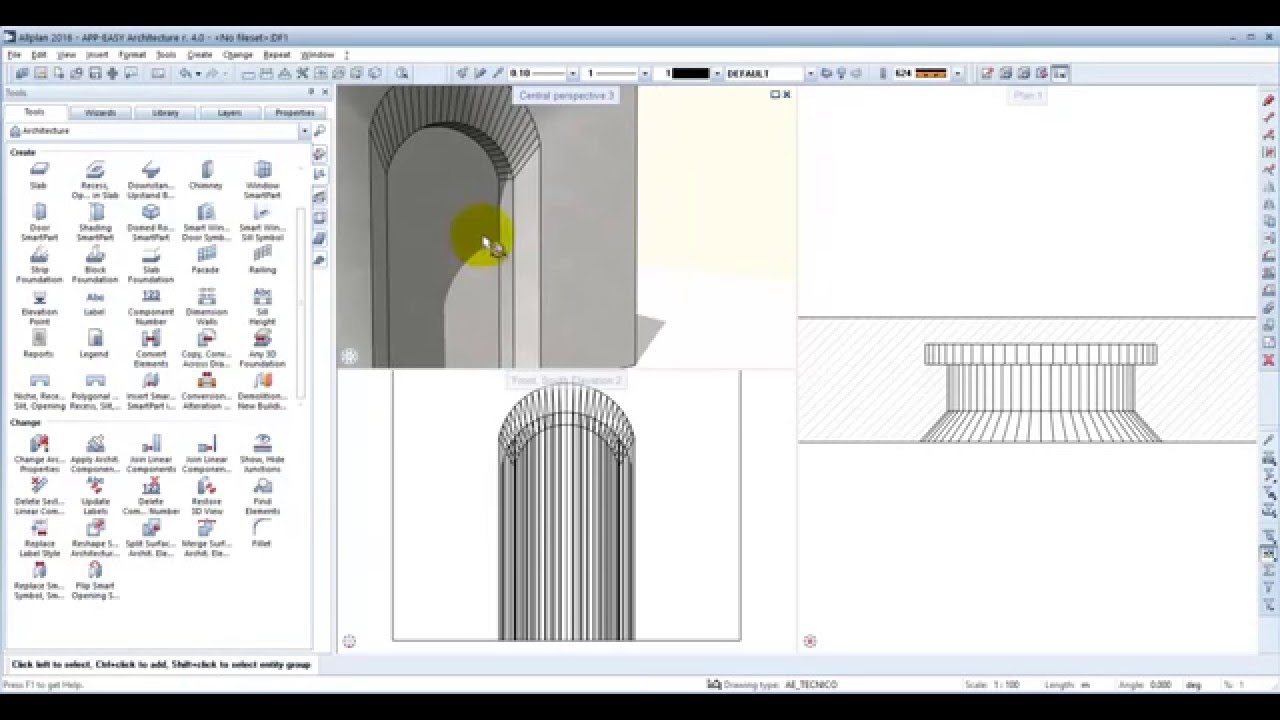This screenshot has width=1280, height=720.
Task: Select Flip Smart Opening Symbol tool
Action: point(95,580)
